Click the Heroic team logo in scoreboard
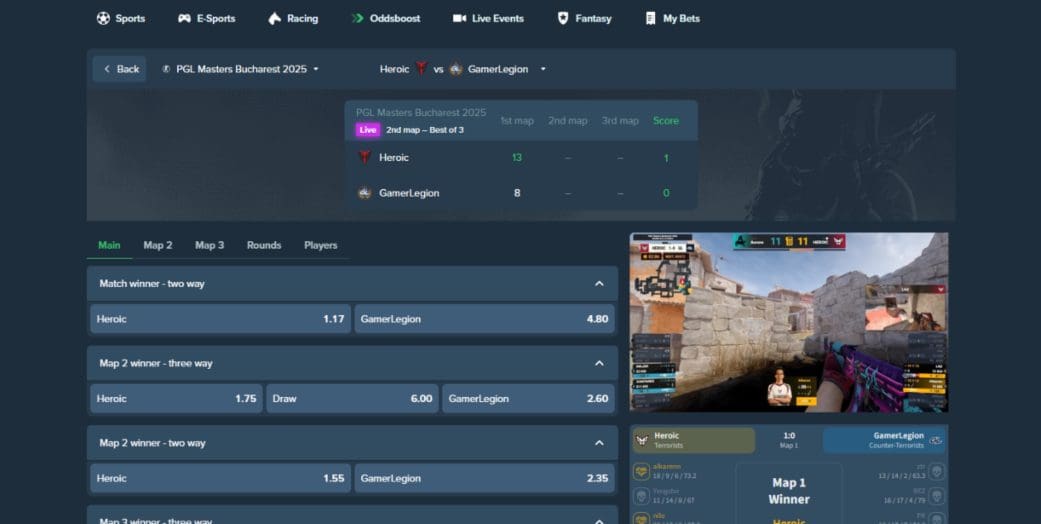1041x524 pixels. click(x=365, y=157)
